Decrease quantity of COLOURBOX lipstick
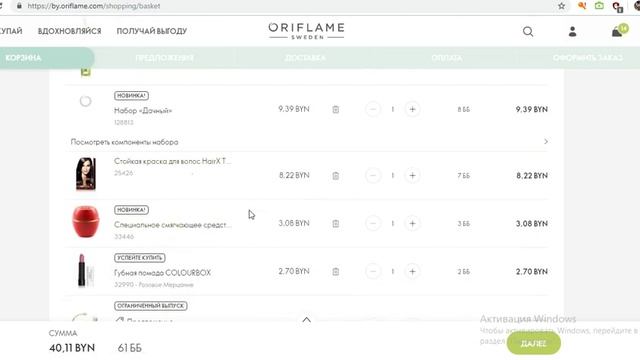The height and width of the screenshot is (360, 640). click(x=373, y=271)
